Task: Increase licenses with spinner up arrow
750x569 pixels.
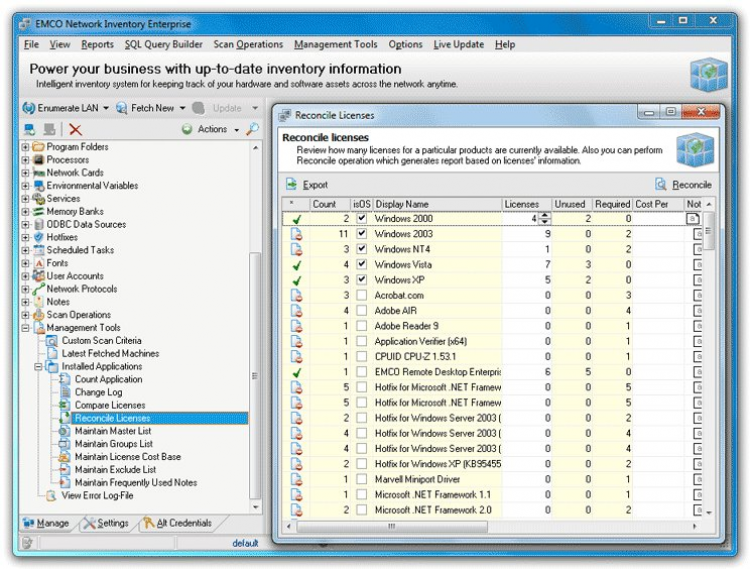Action: tap(545, 215)
